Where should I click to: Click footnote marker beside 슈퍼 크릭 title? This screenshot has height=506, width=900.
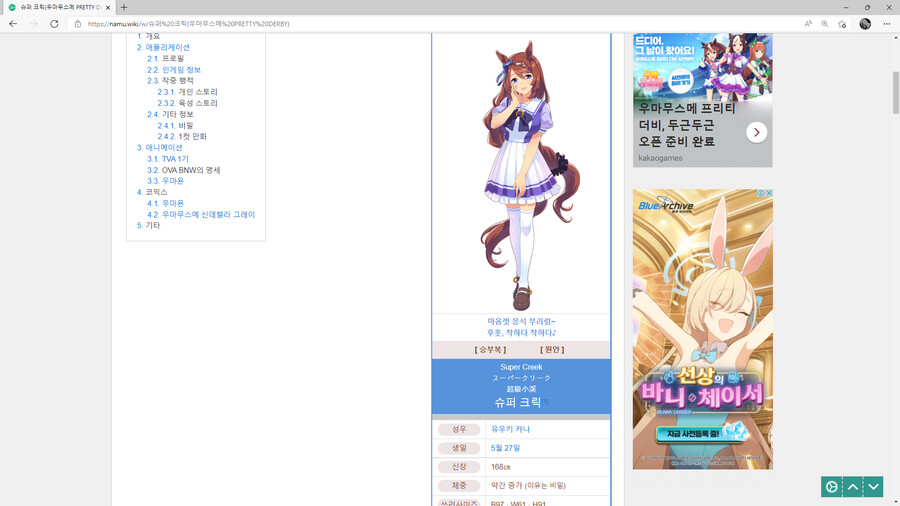545,401
